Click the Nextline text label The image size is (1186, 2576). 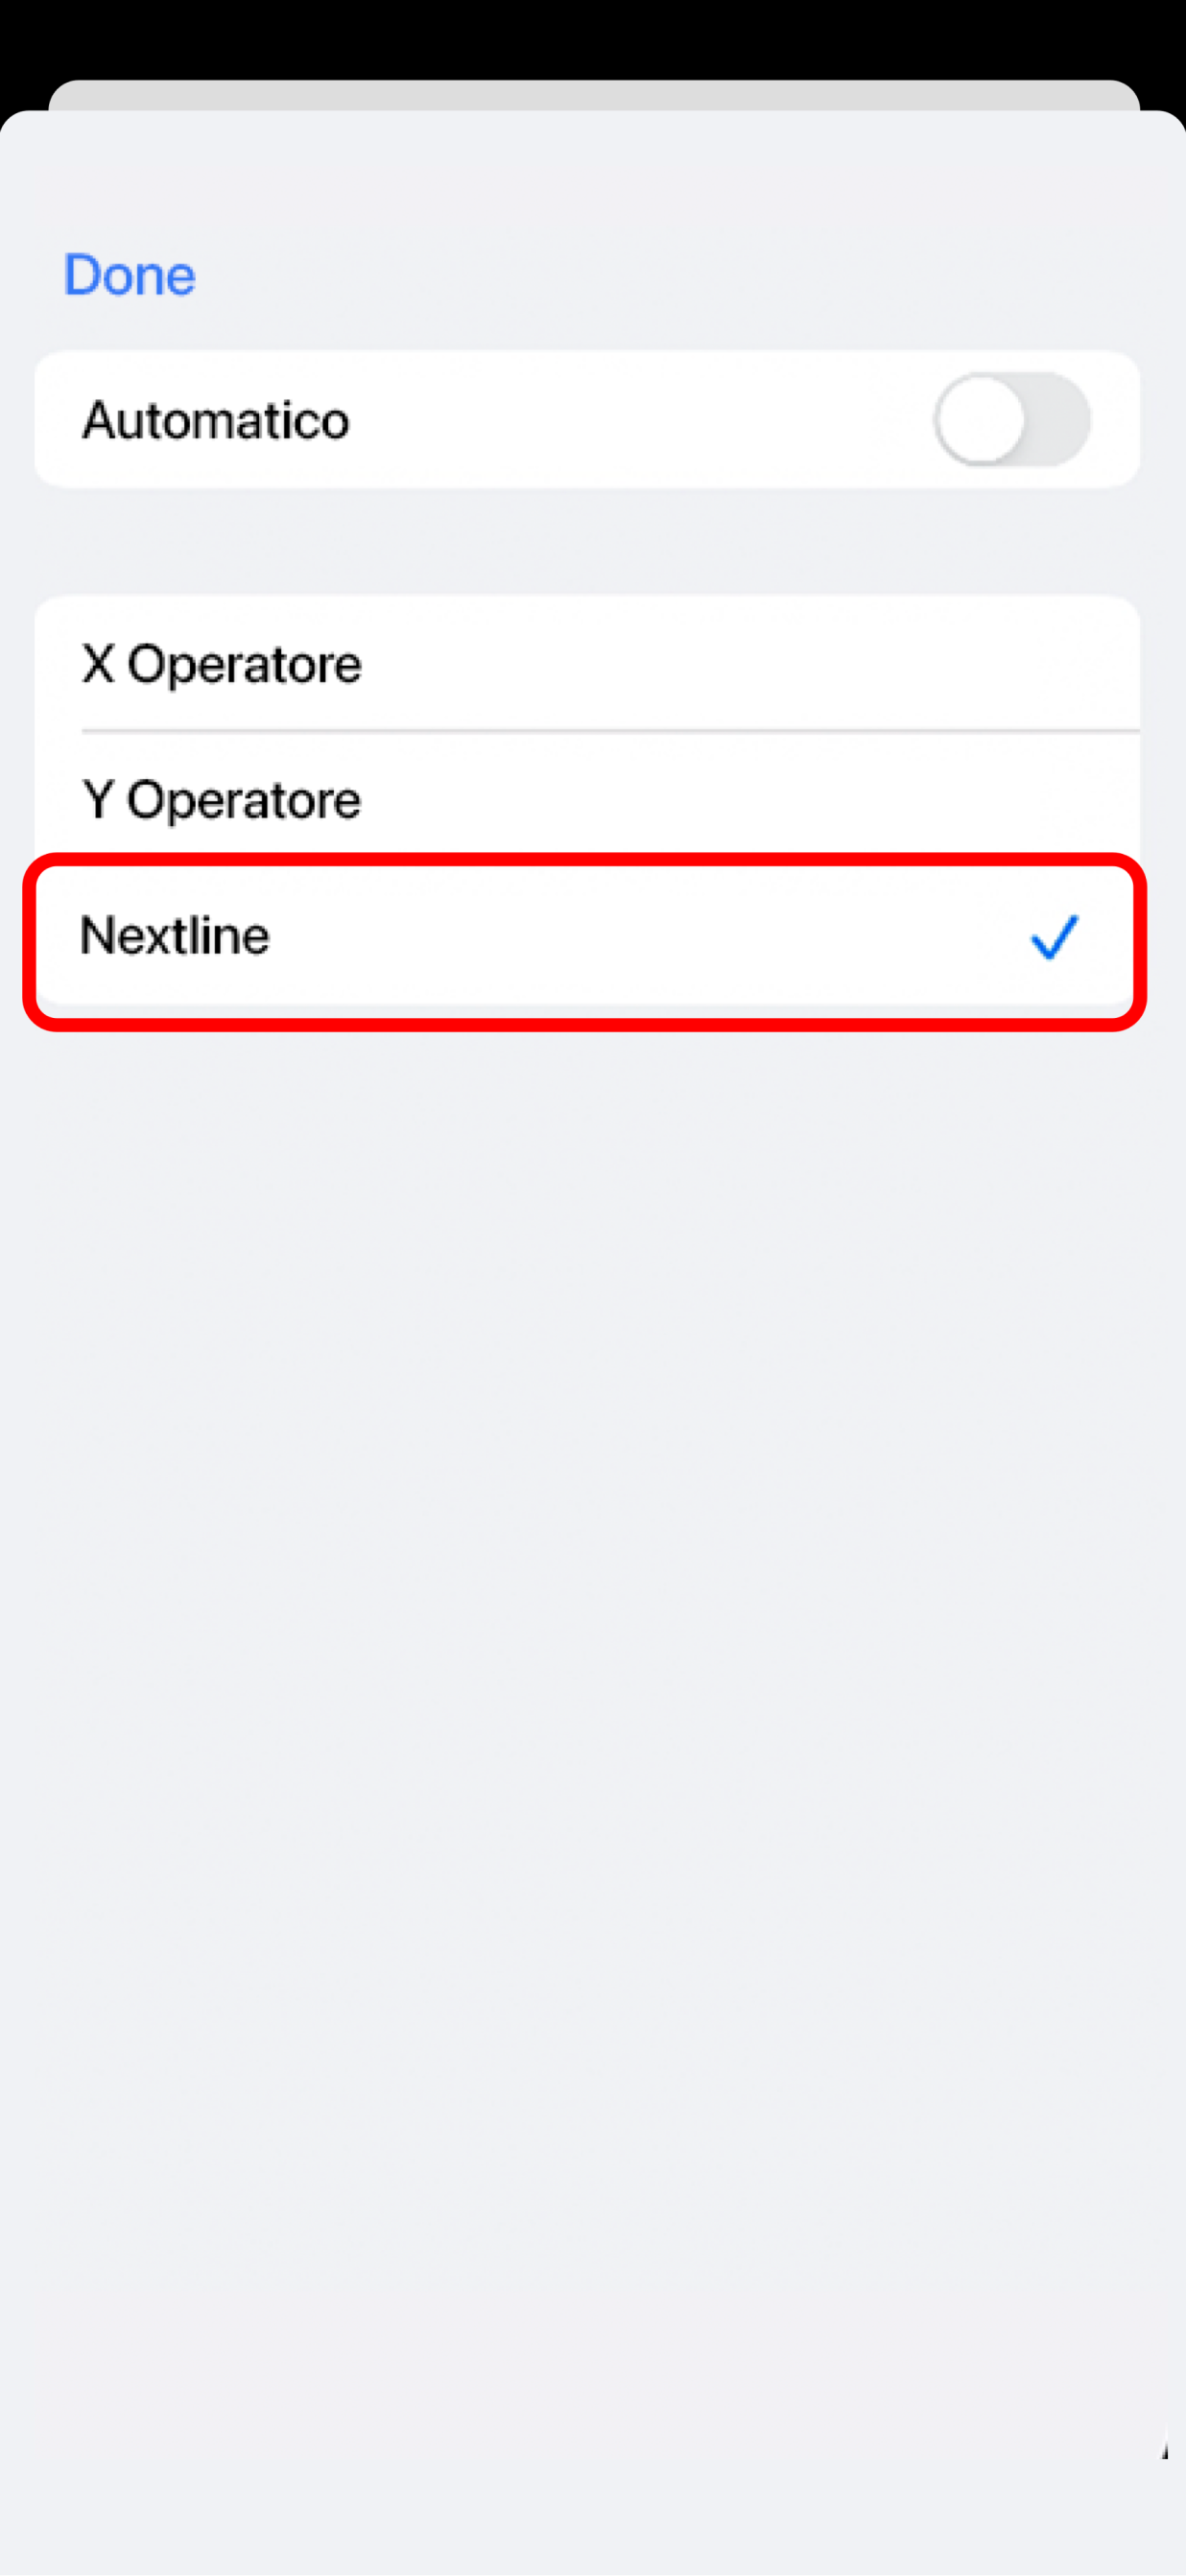[x=175, y=936]
